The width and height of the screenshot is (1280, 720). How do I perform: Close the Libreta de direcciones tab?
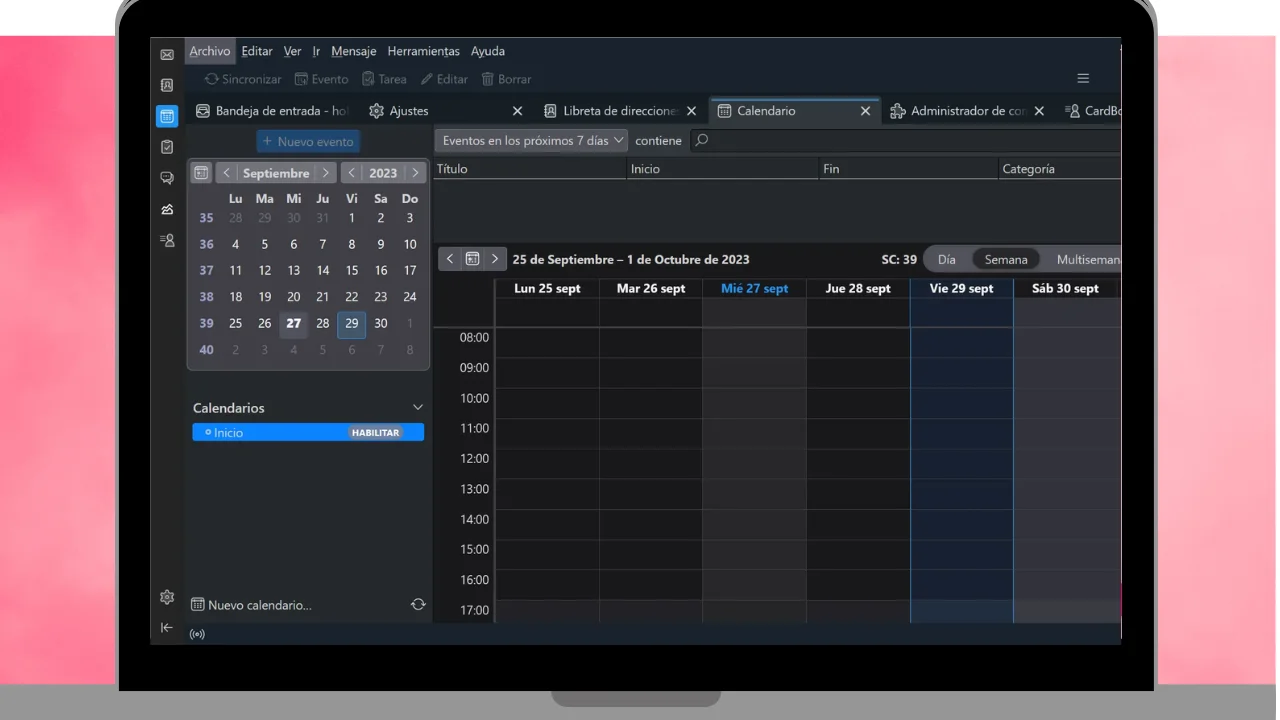pyautogui.click(x=691, y=111)
